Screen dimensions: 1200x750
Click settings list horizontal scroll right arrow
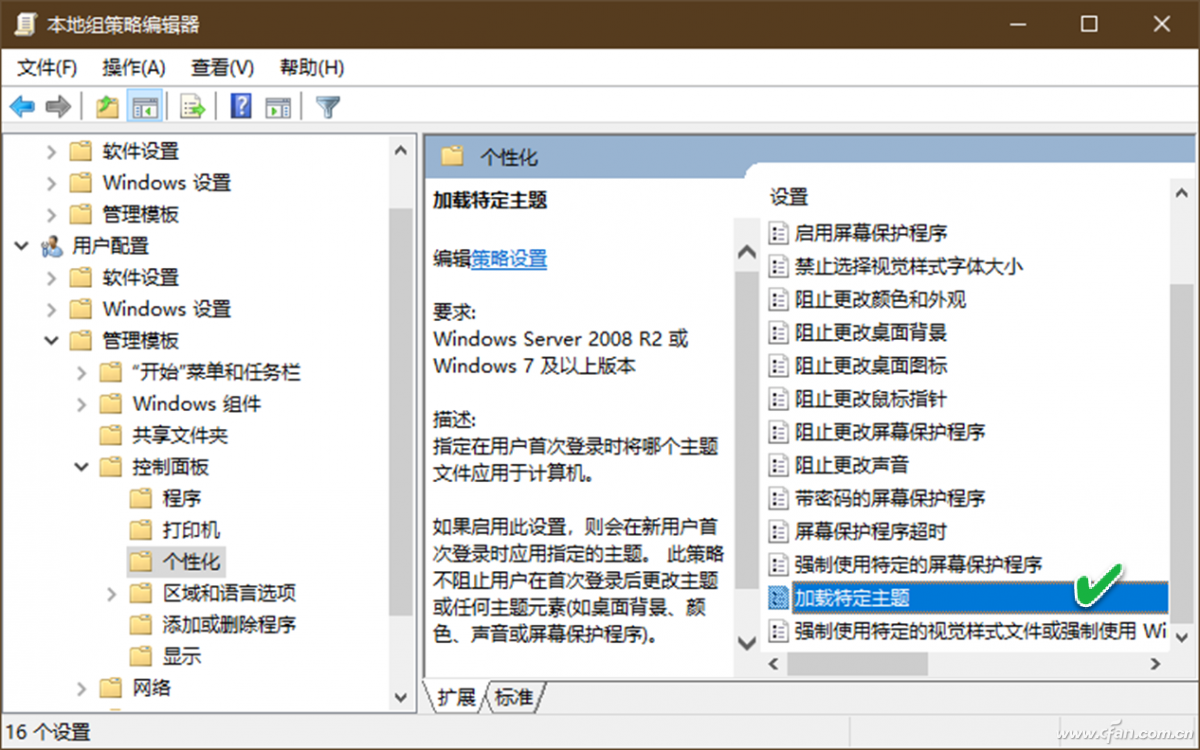point(1155,664)
